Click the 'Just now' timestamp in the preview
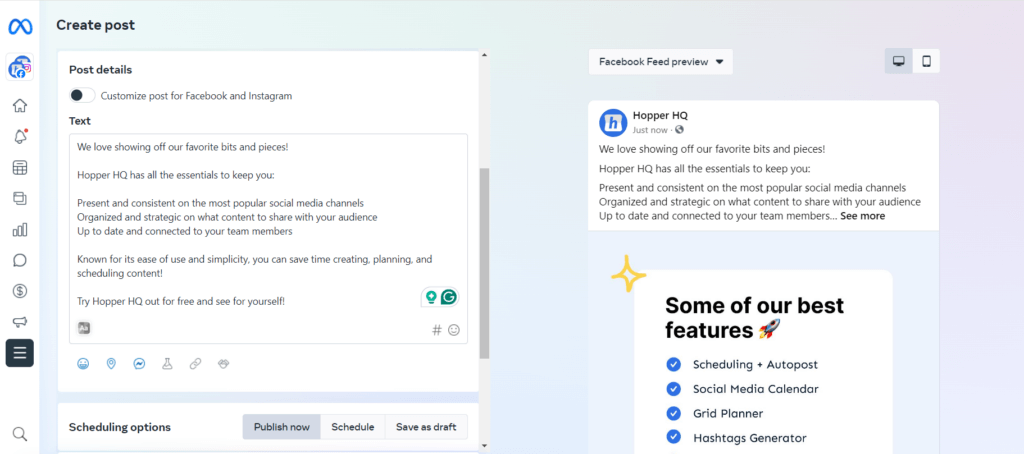 click(650, 130)
